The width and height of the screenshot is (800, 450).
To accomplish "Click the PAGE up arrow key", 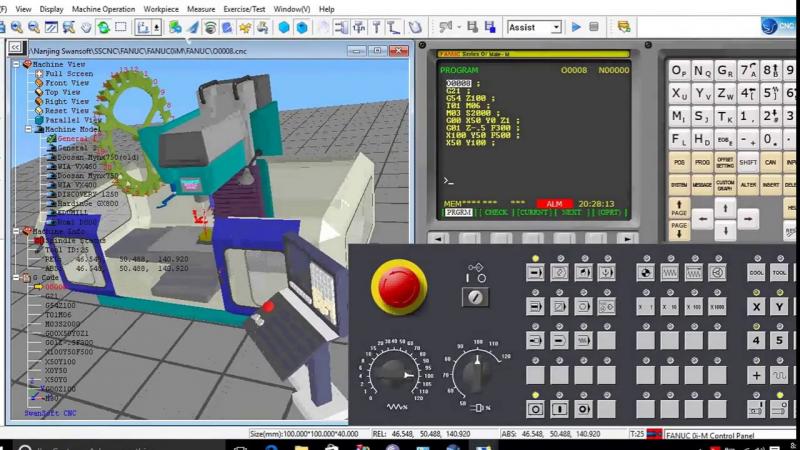I will coord(679,209).
